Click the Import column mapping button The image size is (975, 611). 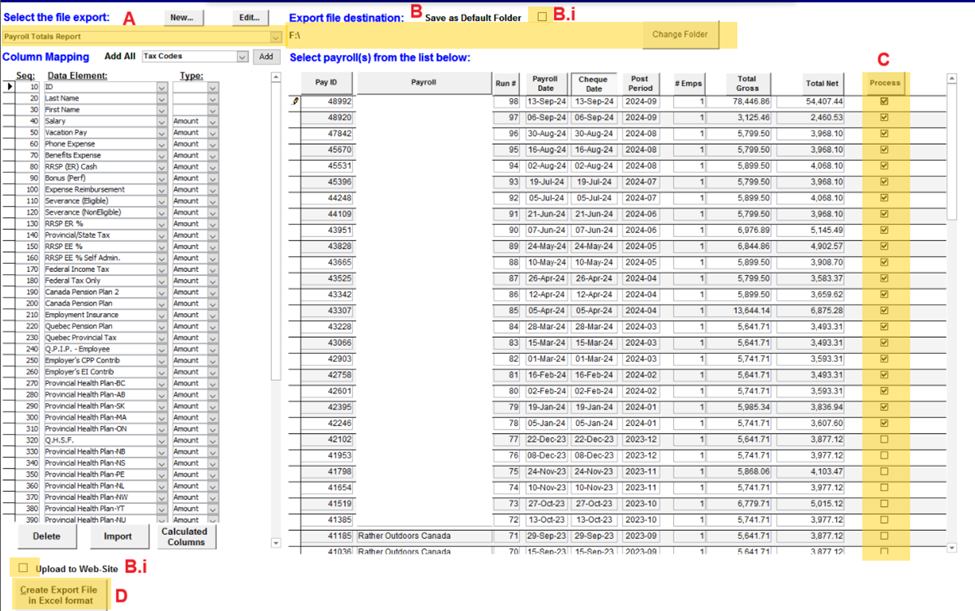(x=118, y=536)
